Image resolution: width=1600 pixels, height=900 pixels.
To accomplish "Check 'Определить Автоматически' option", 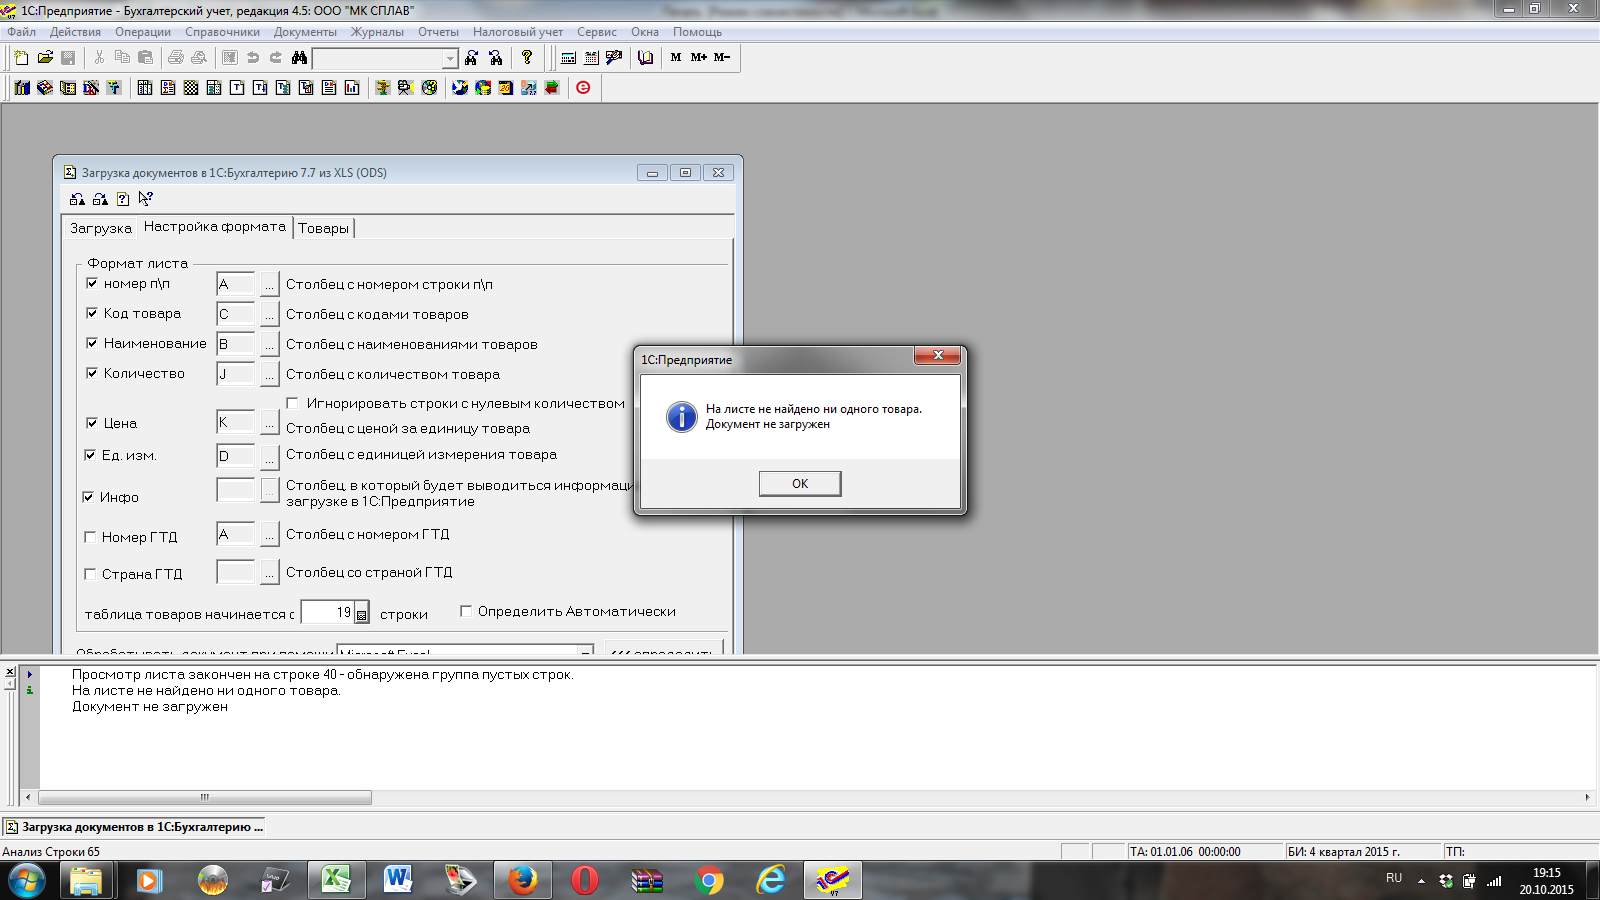I will (466, 612).
